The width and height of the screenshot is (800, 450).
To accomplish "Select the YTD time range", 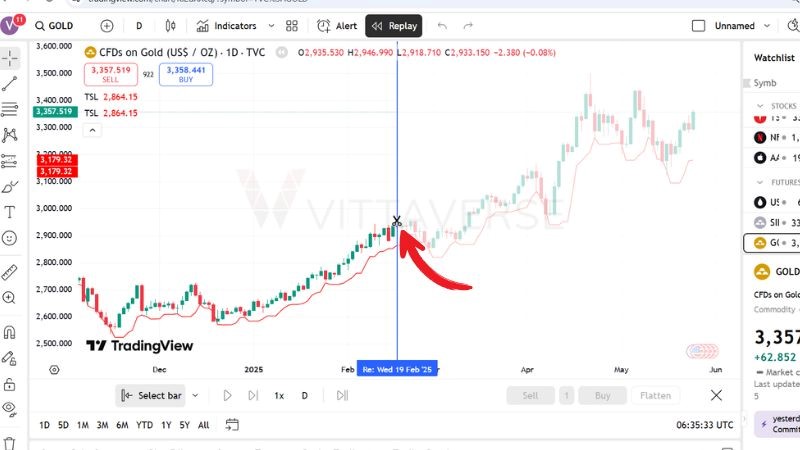I will (145, 425).
